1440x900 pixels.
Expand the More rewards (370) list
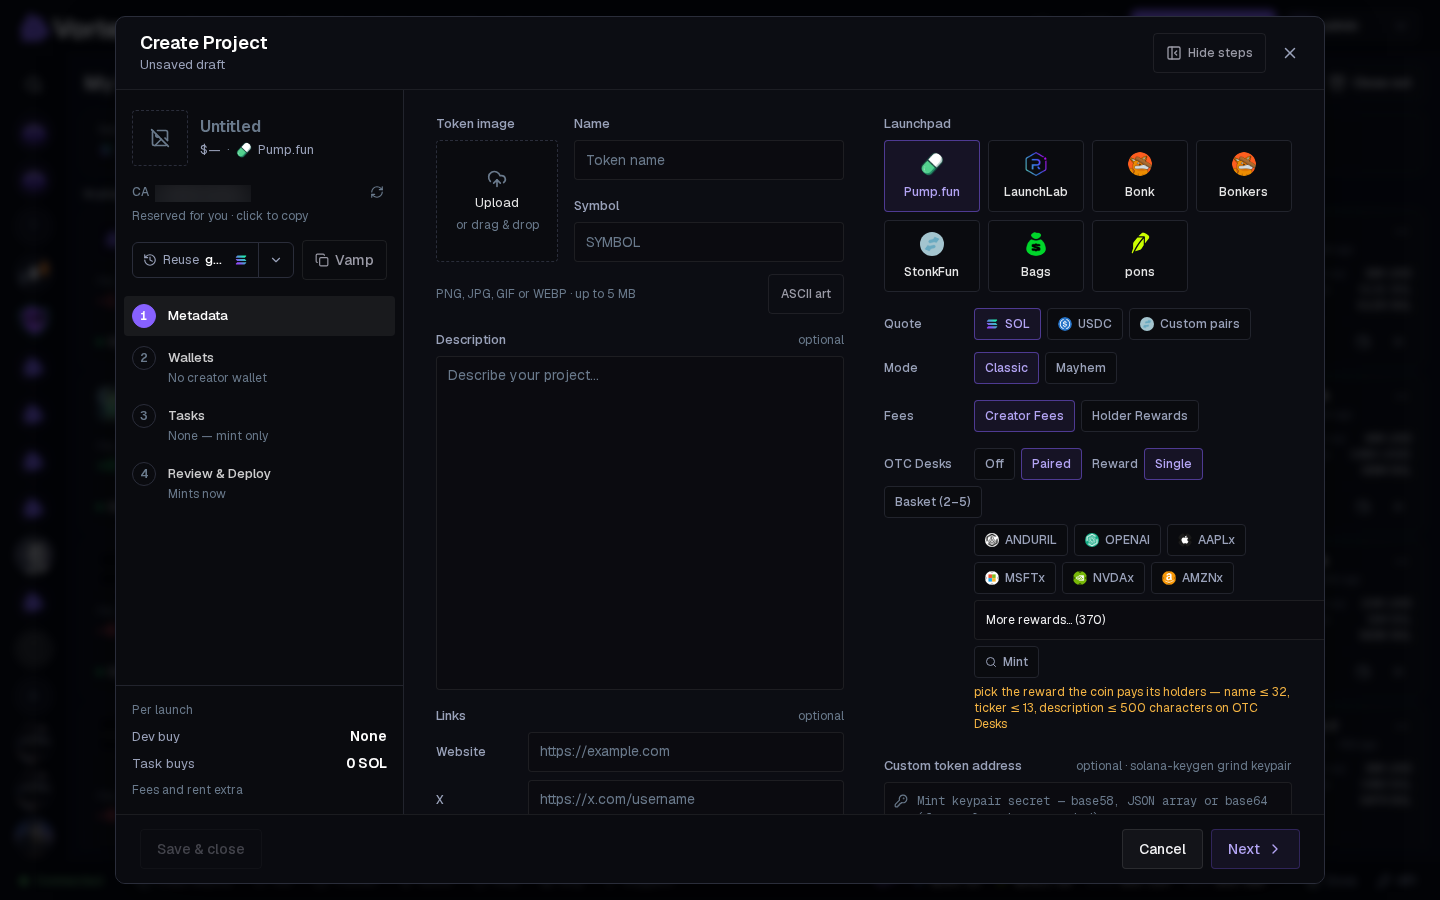pos(1149,620)
